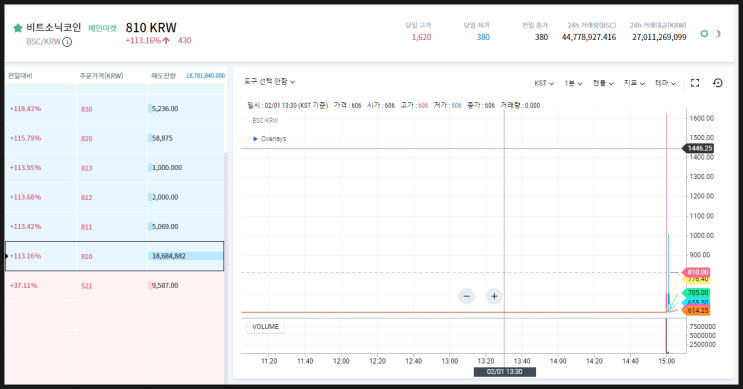The image size is (743, 389).
Task: Click the sell quantity 58,875
Action: coord(162,138)
